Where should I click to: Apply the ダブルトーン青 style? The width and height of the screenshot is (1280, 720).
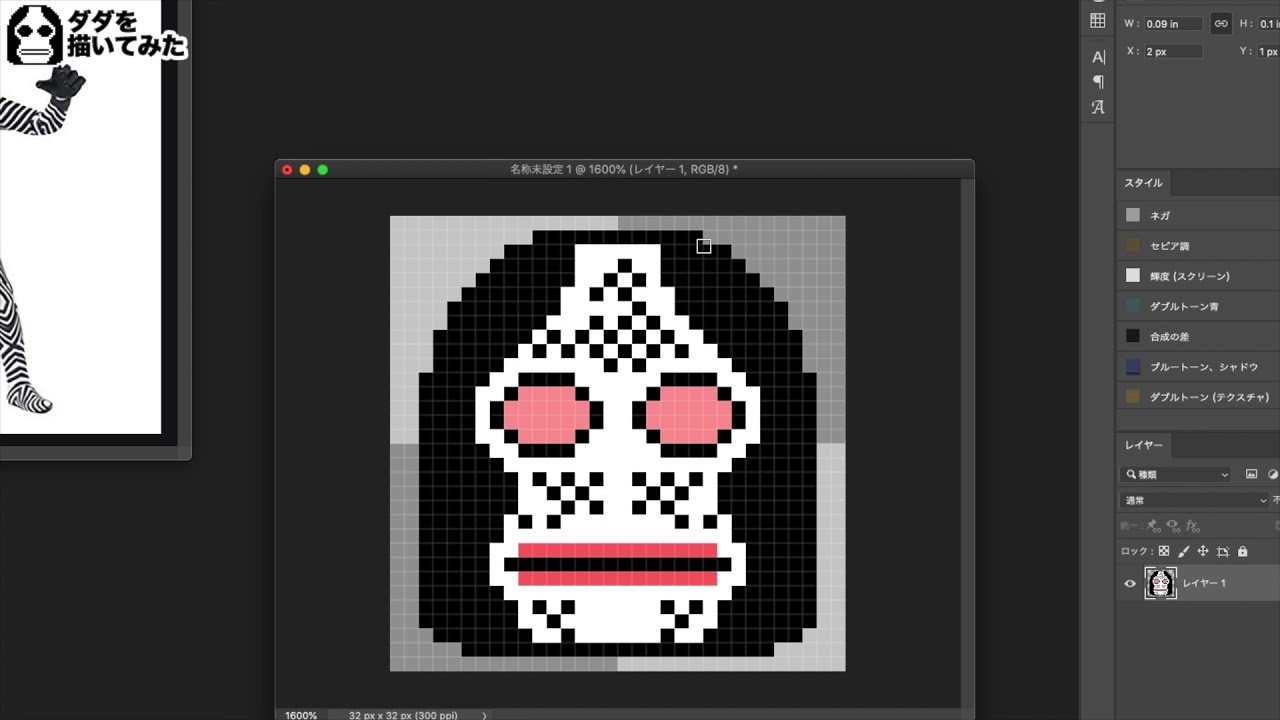tap(1198, 306)
